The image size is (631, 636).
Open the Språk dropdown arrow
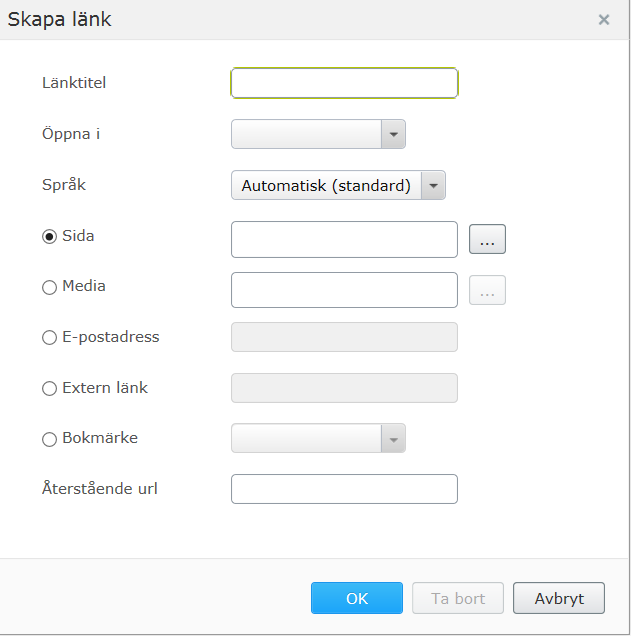tap(433, 185)
